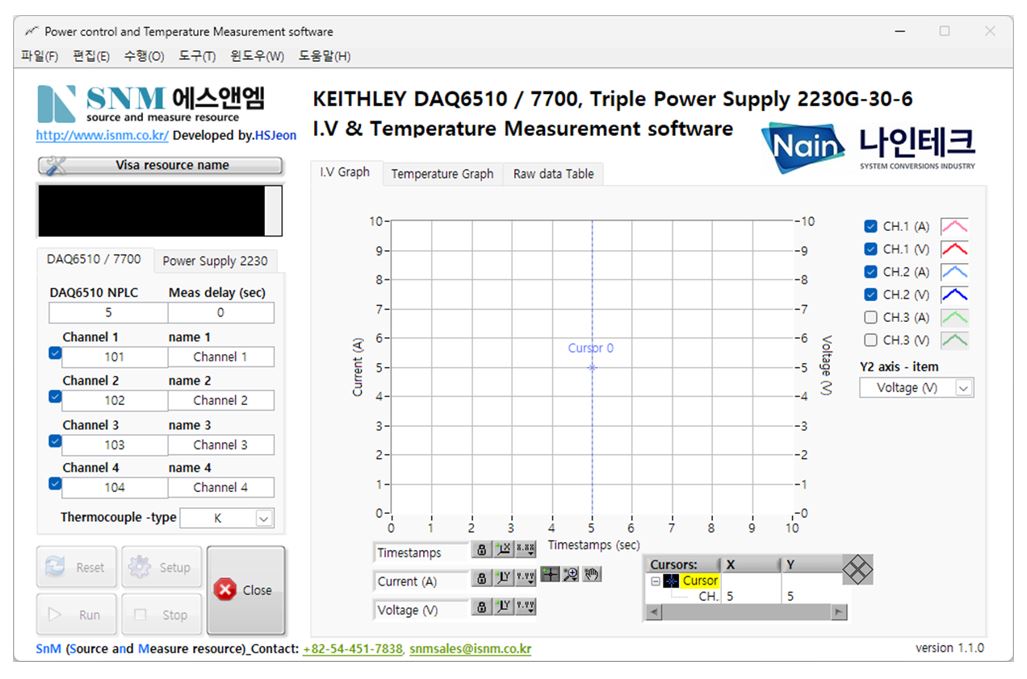Activate the zoom magnifier tool
Viewport: 1027px width, 679px height.
pyautogui.click(x=570, y=574)
